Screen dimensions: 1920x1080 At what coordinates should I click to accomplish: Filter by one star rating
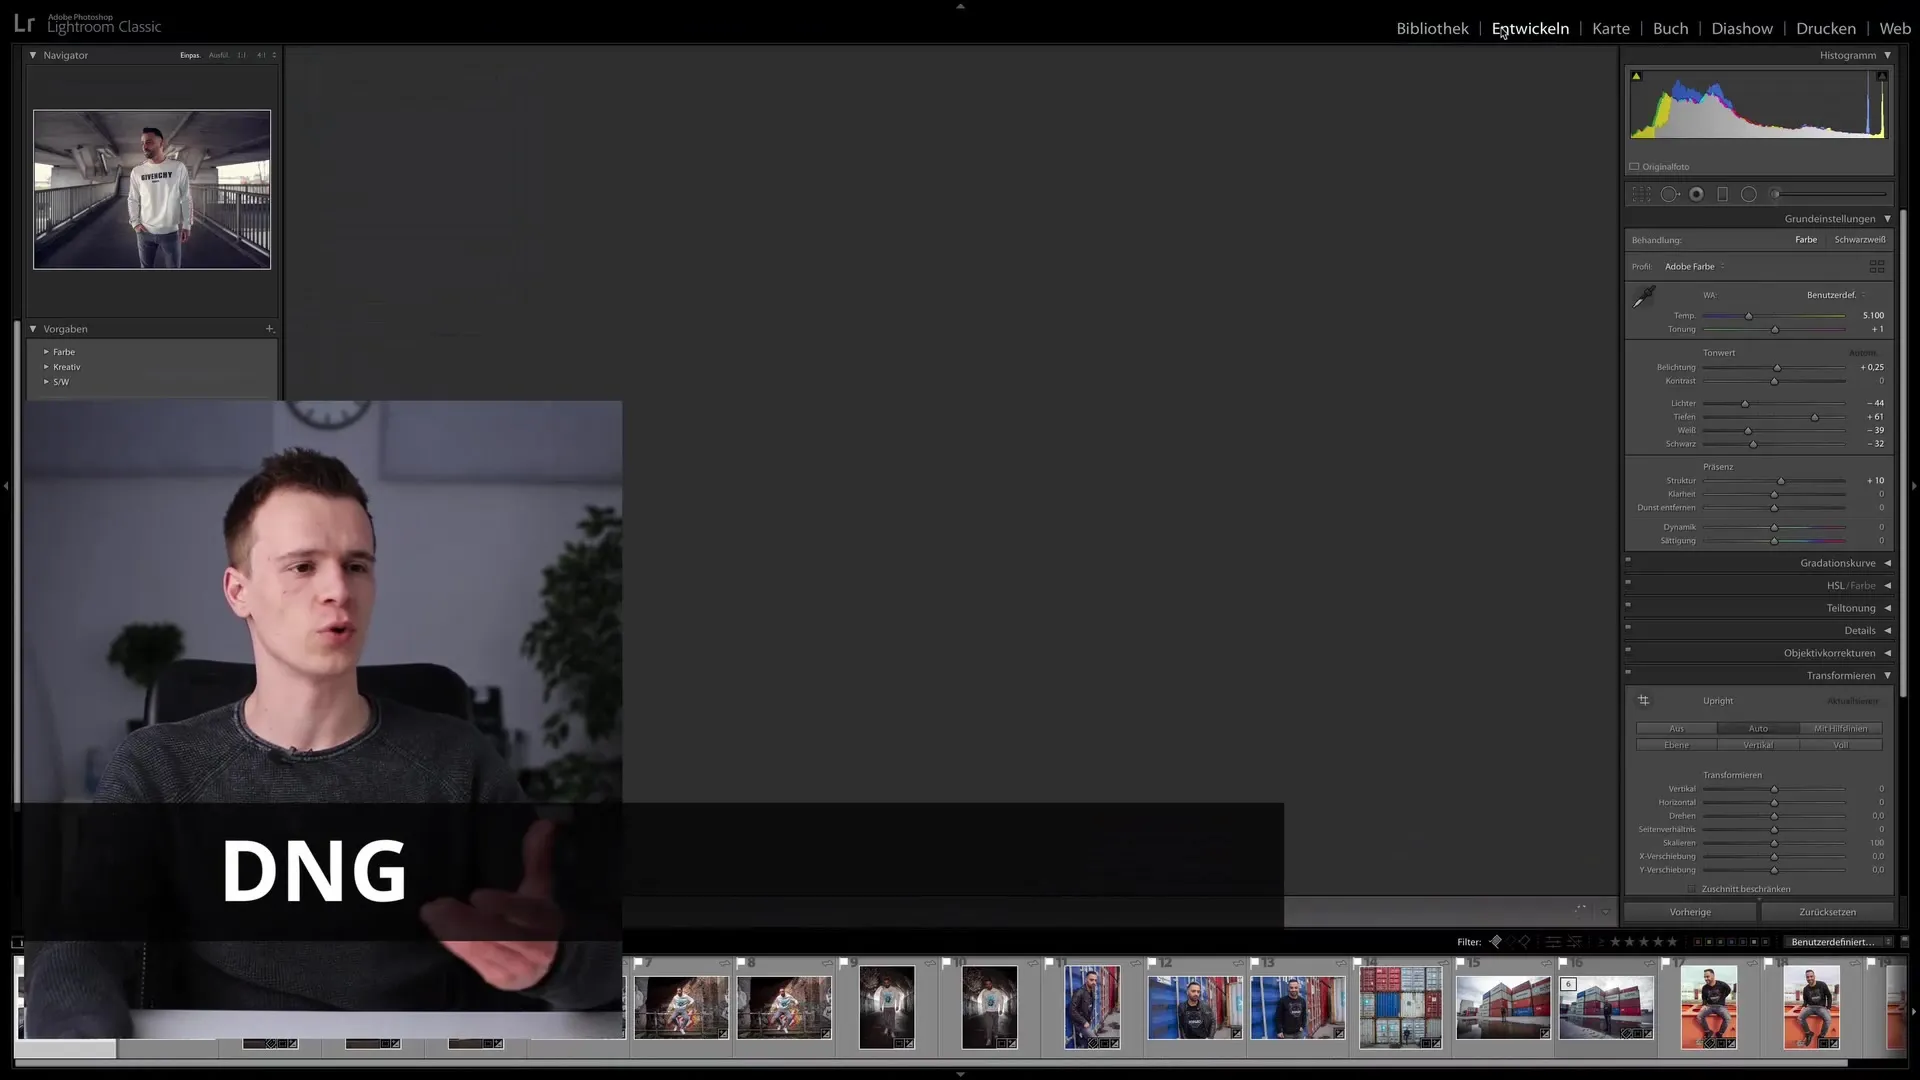1615,942
